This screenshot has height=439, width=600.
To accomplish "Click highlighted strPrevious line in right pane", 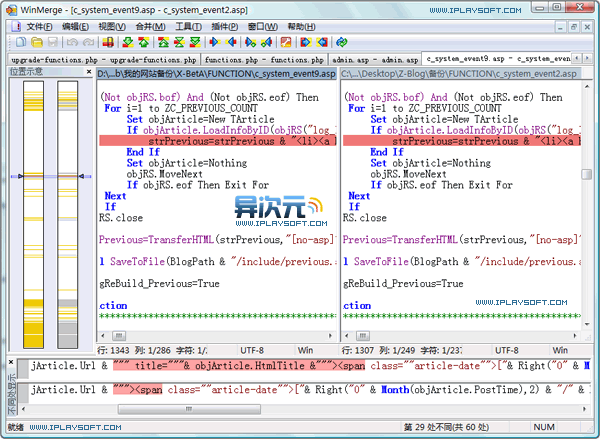I will pos(462,141).
